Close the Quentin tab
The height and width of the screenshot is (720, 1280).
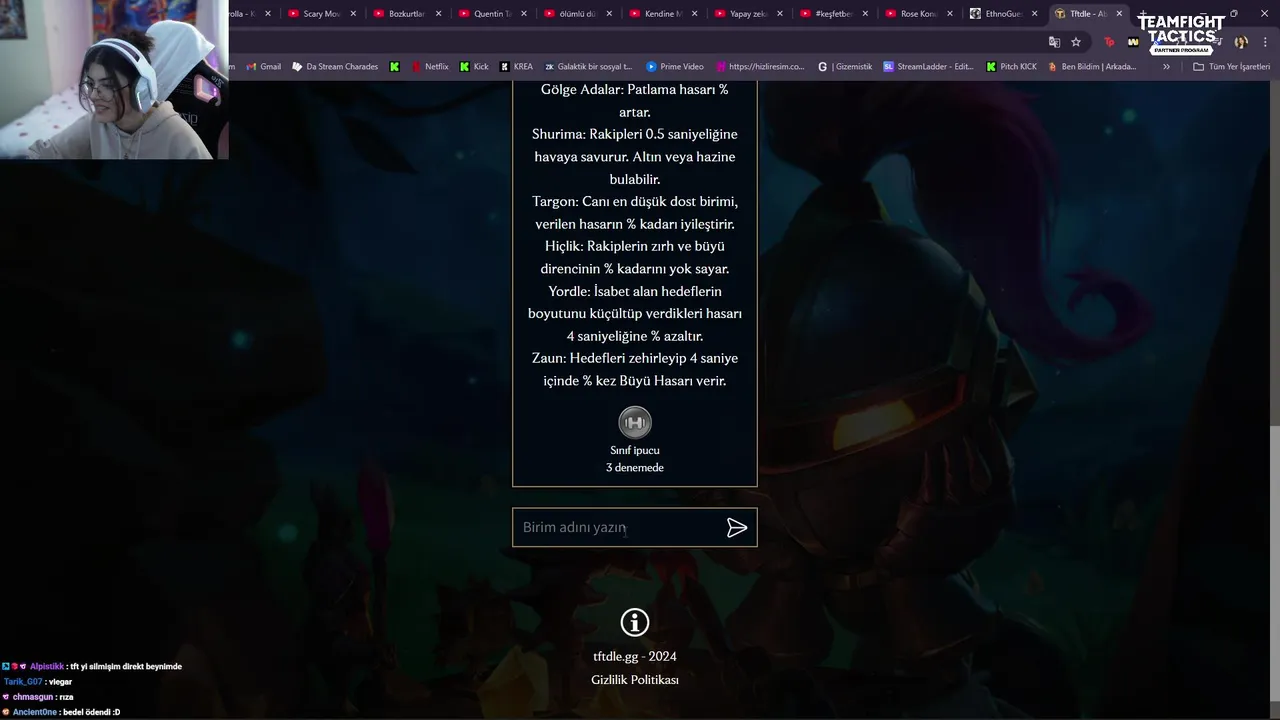click(x=524, y=14)
